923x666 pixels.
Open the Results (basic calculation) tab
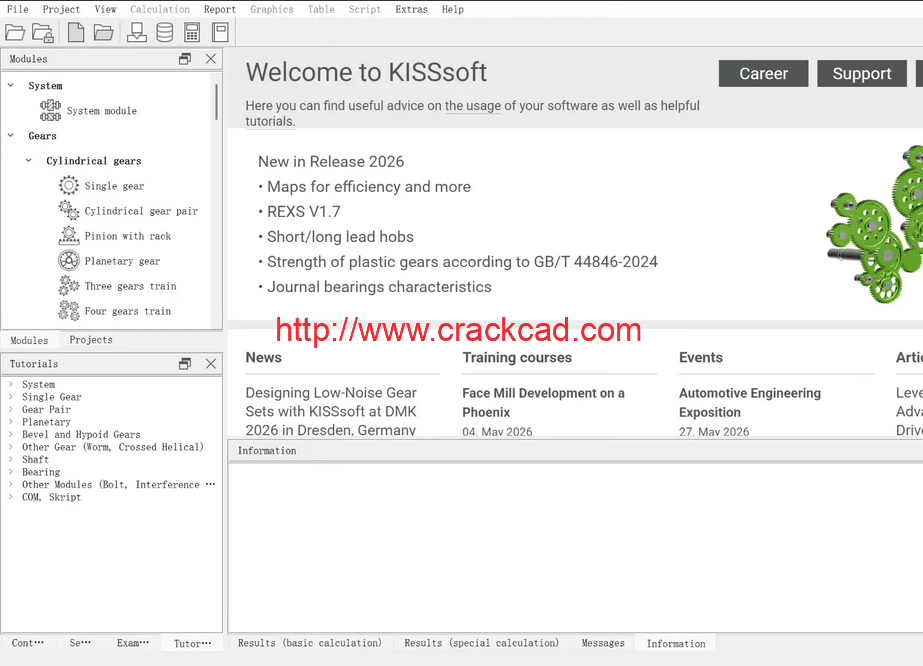310,643
